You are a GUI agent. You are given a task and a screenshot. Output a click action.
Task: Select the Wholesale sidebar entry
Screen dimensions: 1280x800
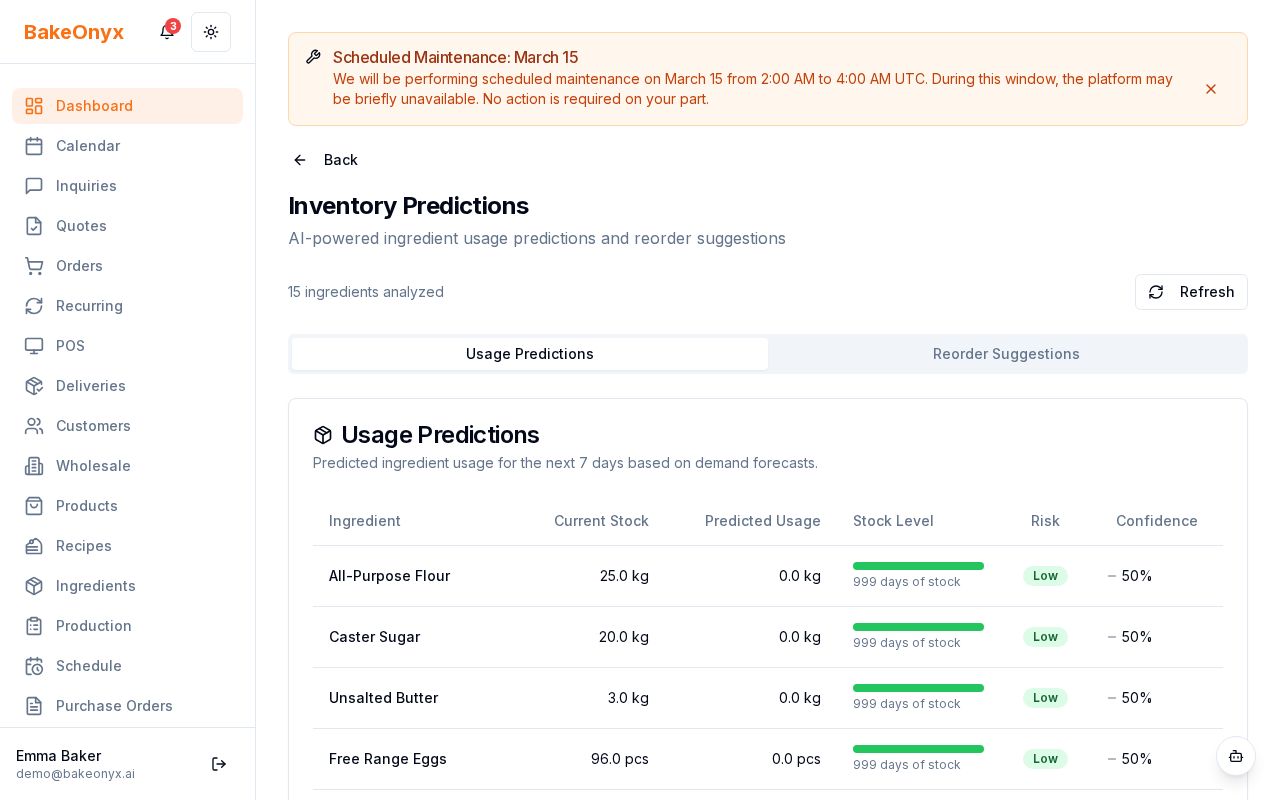click(93, 466)
